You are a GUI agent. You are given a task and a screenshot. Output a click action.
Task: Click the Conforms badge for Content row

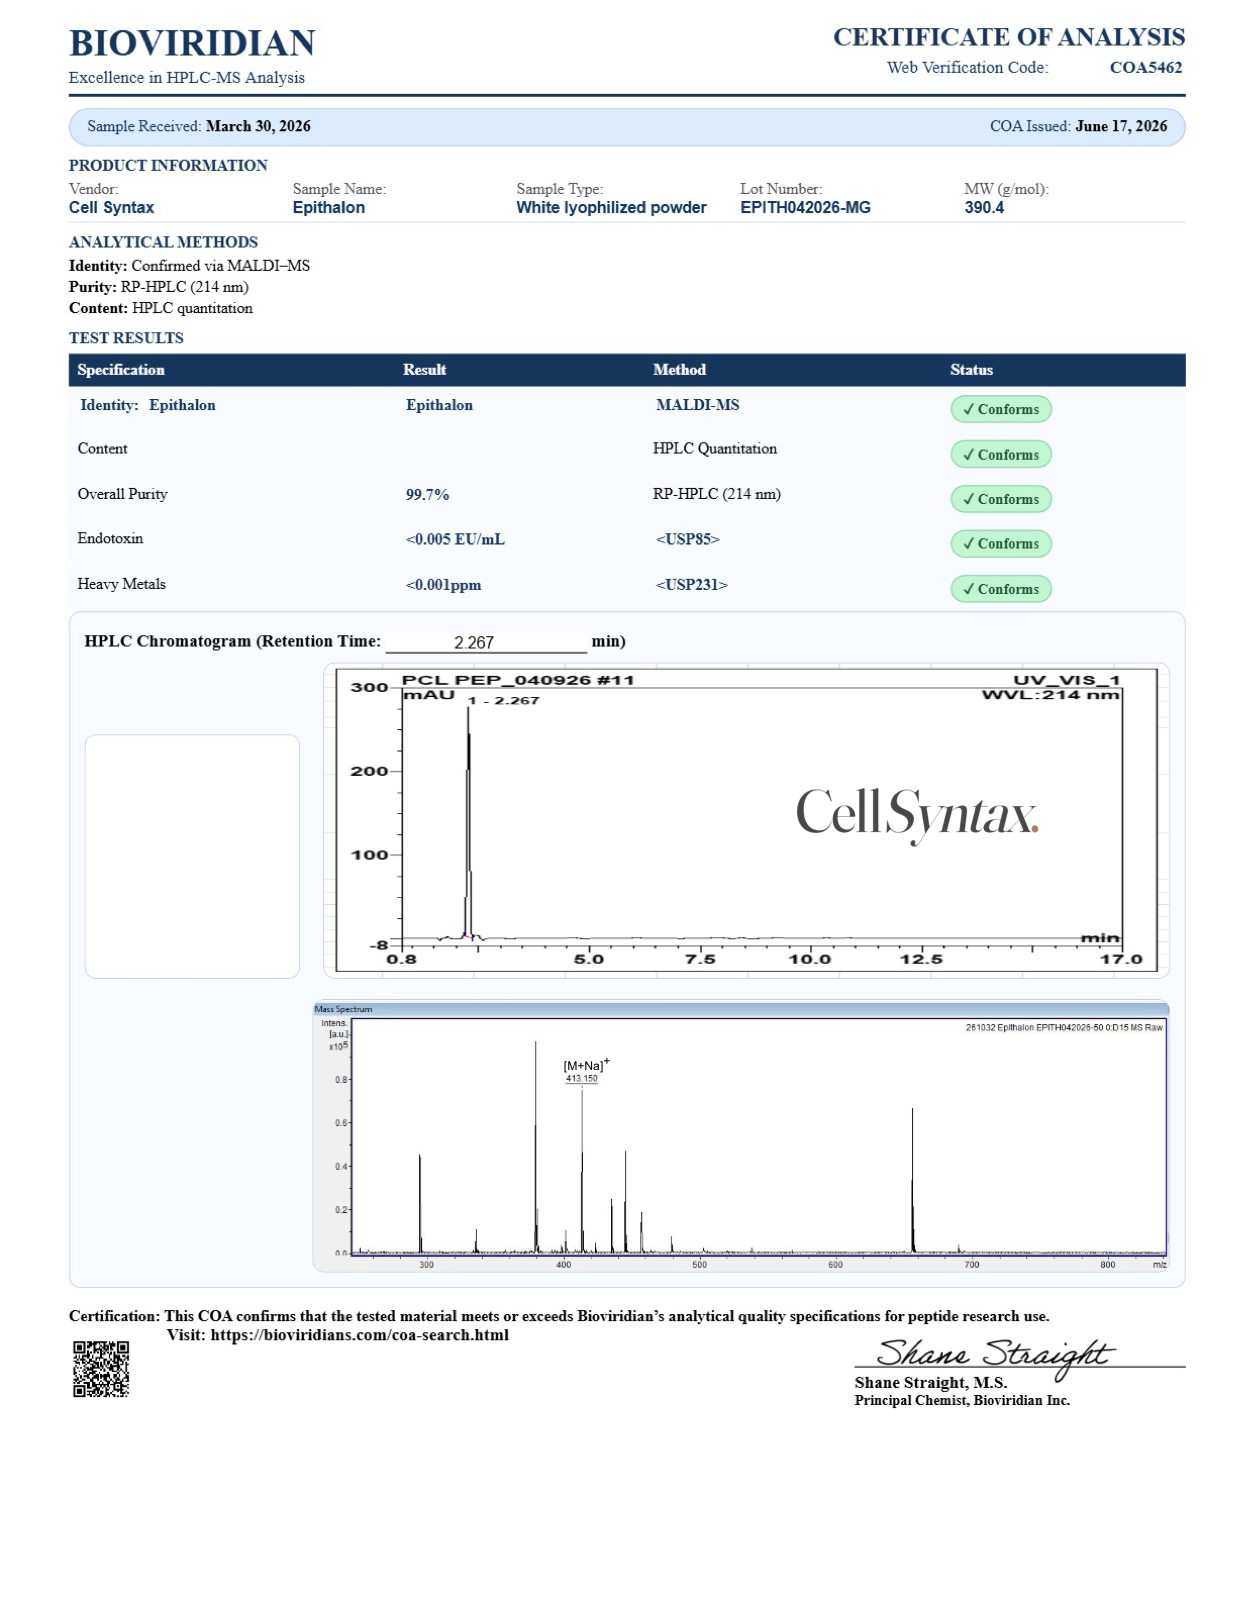(x=1001, y=454)
